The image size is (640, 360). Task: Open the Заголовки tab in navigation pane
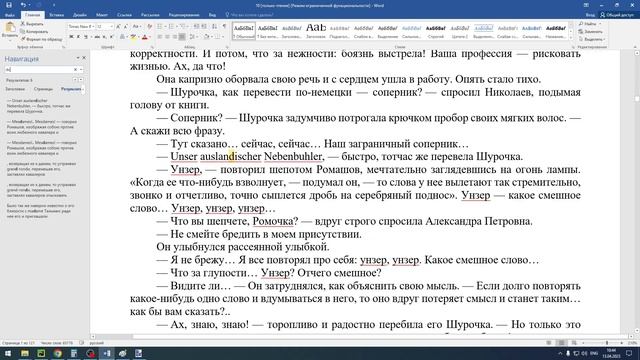pyautogui.click(x=15, y=89)
